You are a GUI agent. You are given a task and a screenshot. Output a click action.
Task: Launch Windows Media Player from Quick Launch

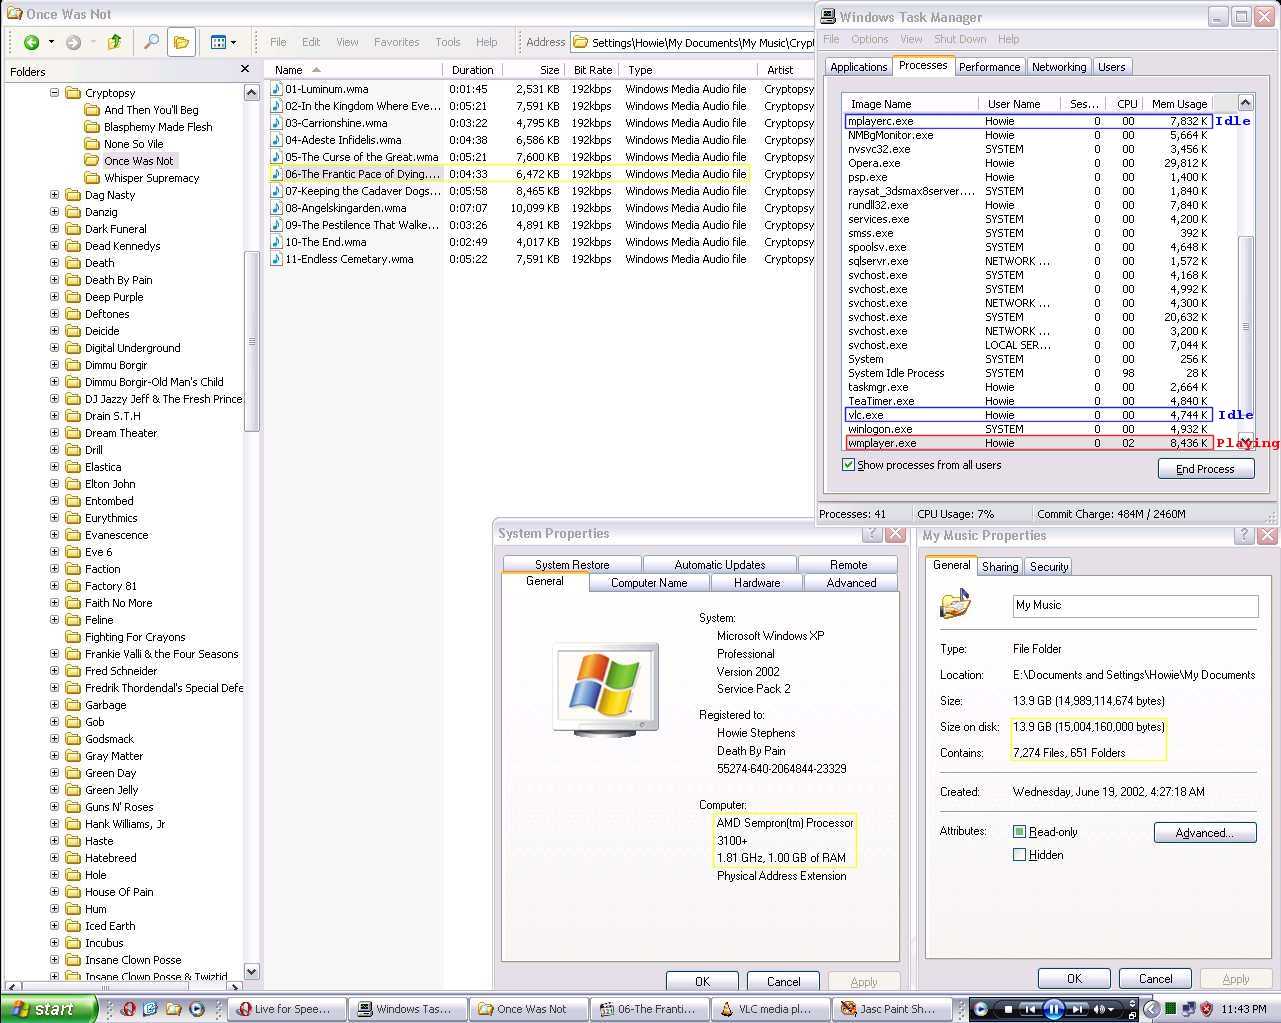coord(197,1009)
